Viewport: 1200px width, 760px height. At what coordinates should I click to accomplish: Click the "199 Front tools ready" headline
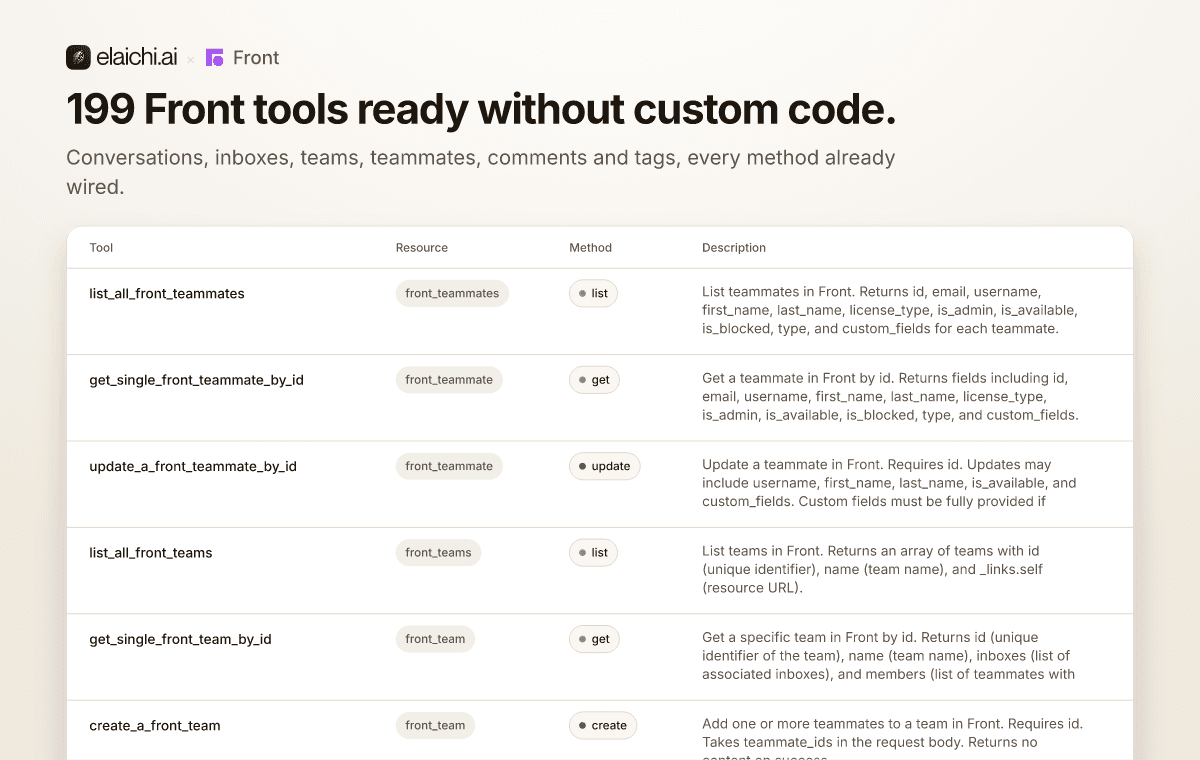(481, 109)
